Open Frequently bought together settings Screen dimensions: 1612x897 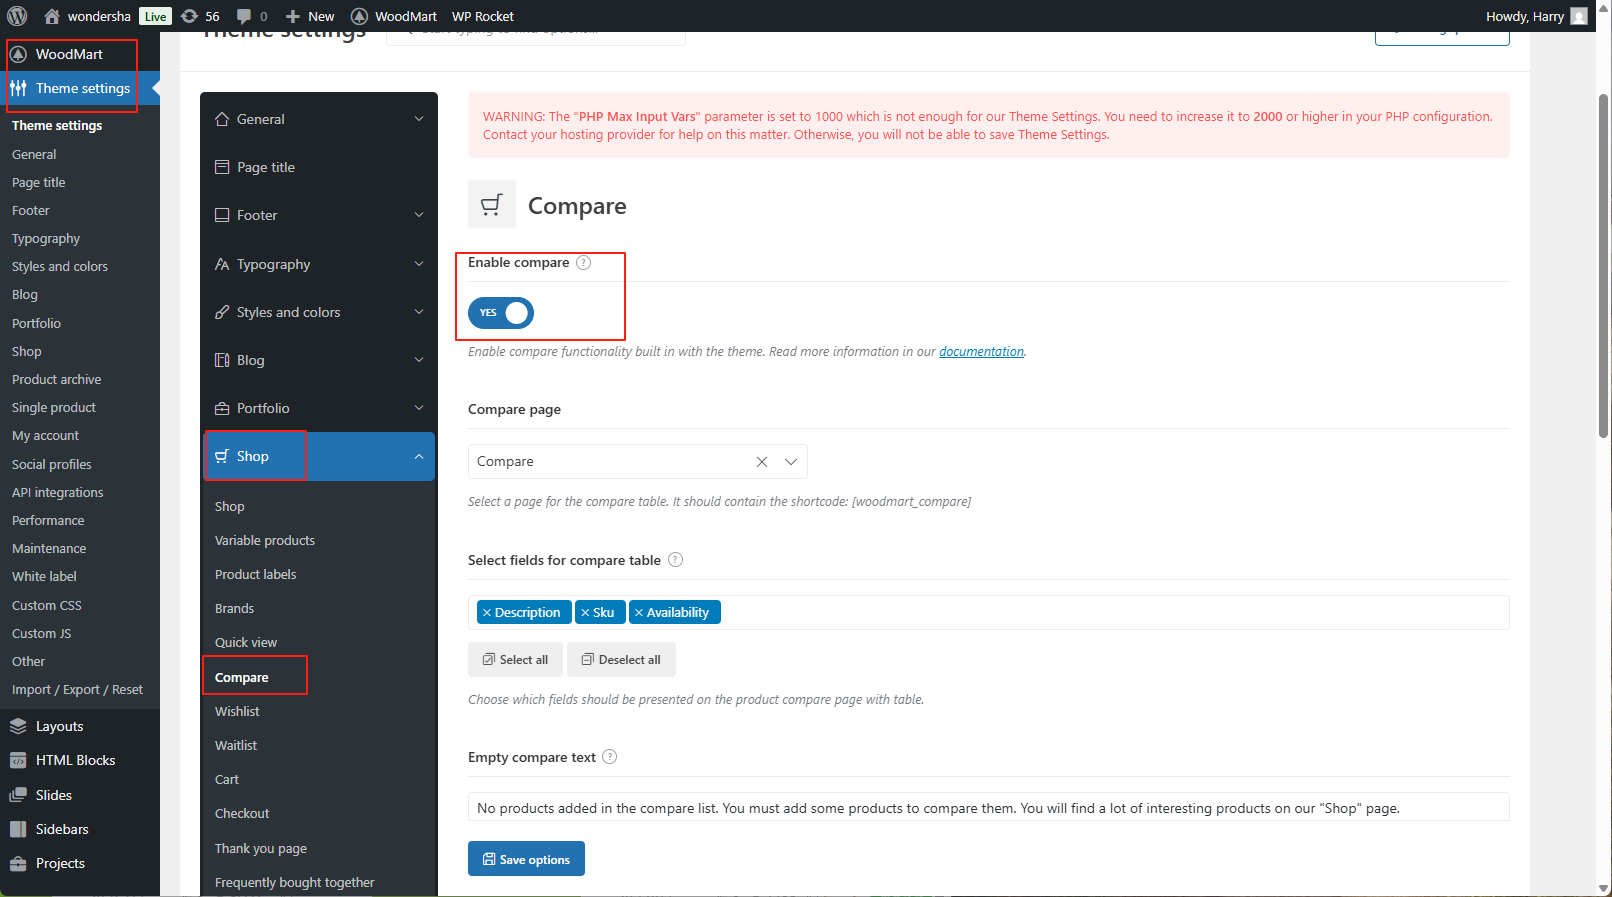pyautogui.click(x=295, y=882)
